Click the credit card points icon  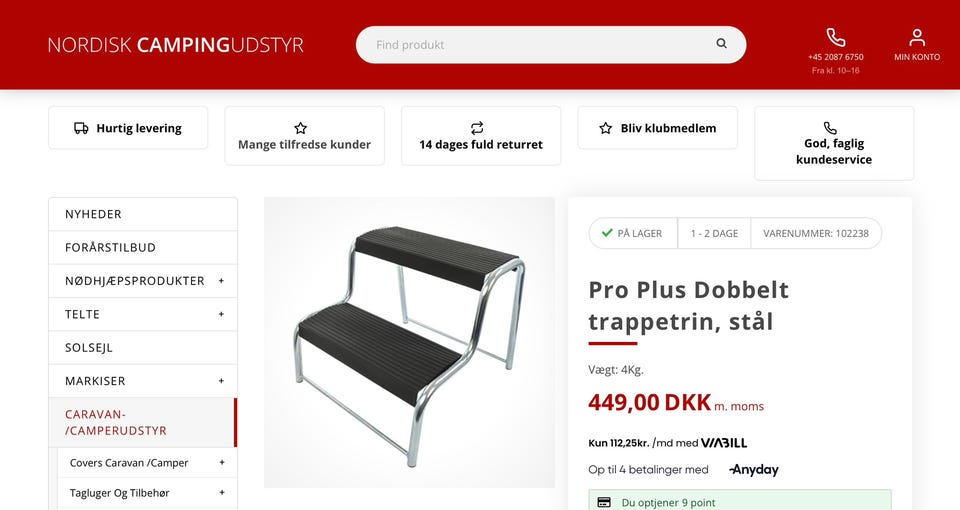[x=604, y=502]
